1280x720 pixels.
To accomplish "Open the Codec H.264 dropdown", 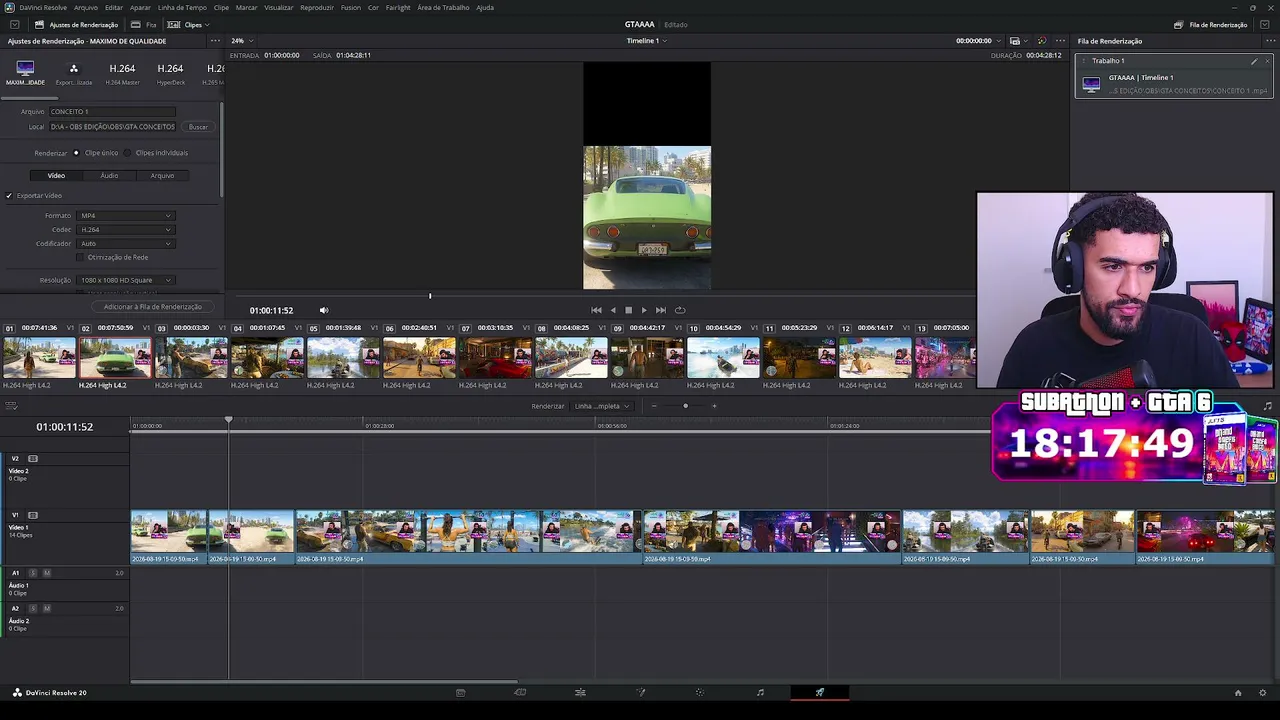I will pyautogui.click(x=126, y=230).
